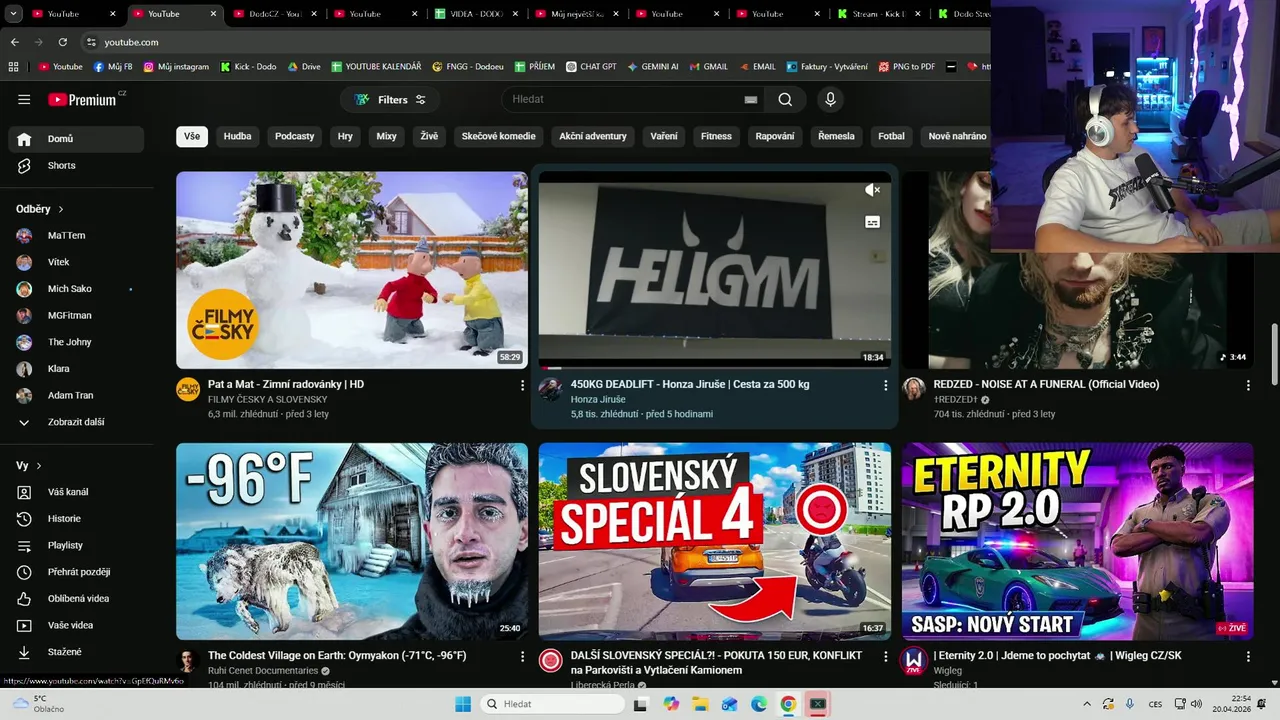Open Windows Start button in taskbar

click(463, 704)
